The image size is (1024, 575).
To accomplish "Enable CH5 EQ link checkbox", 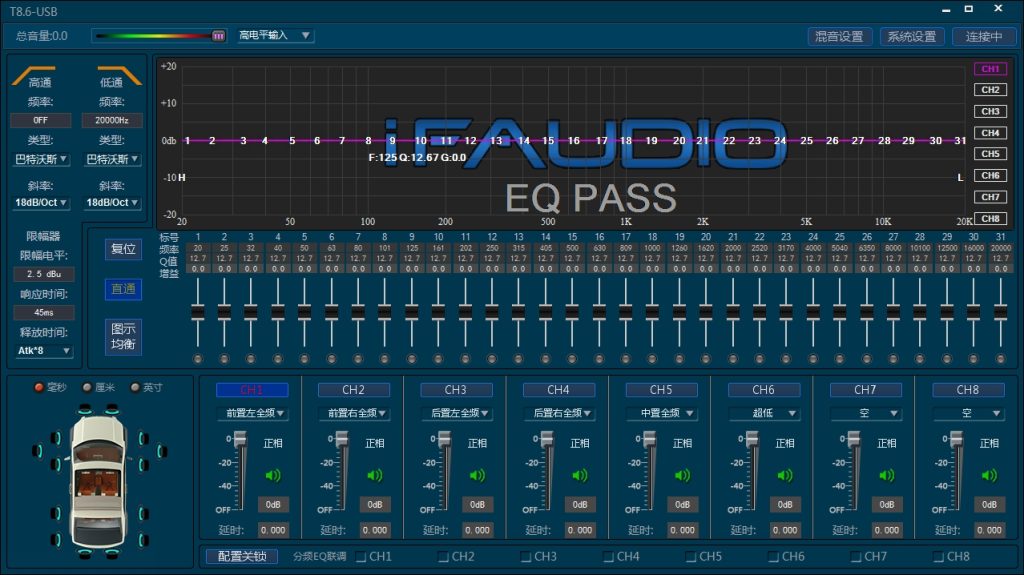I will (691, 557).
